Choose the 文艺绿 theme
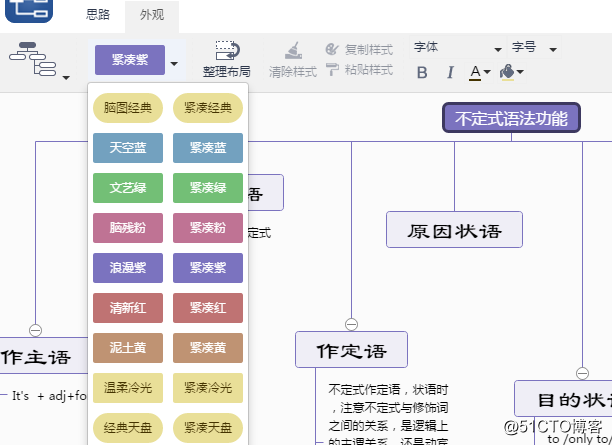The height and width of the screenshot is (445, 612). pos(128,188)
